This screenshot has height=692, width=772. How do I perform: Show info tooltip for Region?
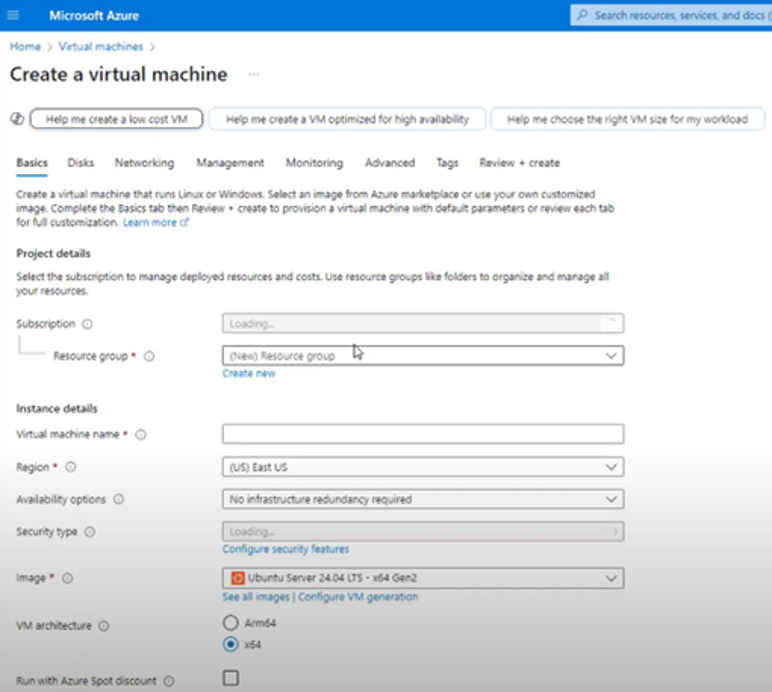point(71,467)
